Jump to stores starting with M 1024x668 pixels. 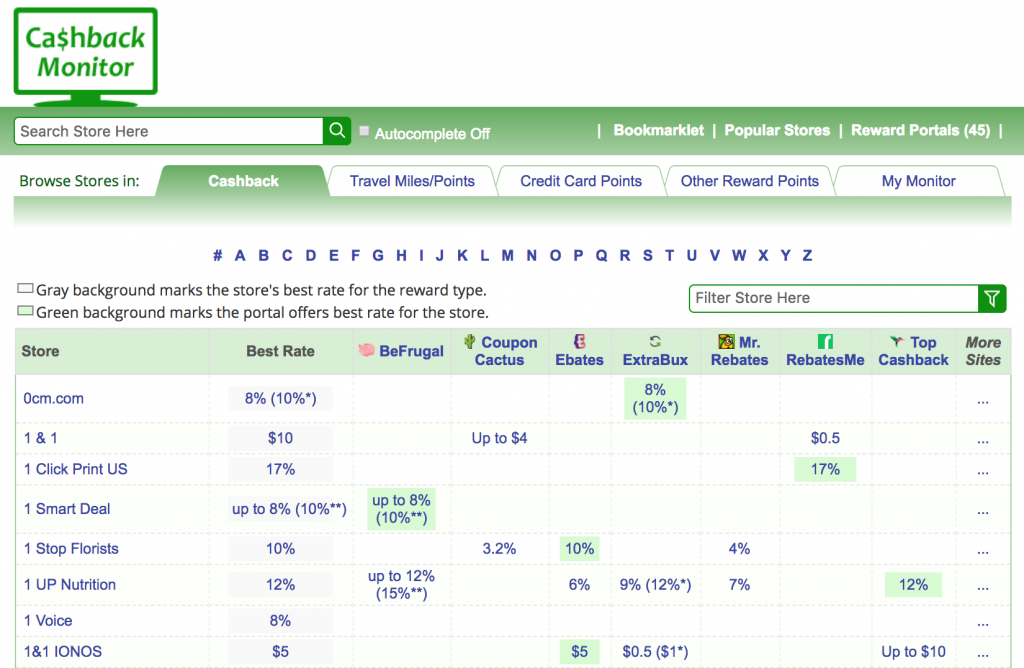point(507,255)
